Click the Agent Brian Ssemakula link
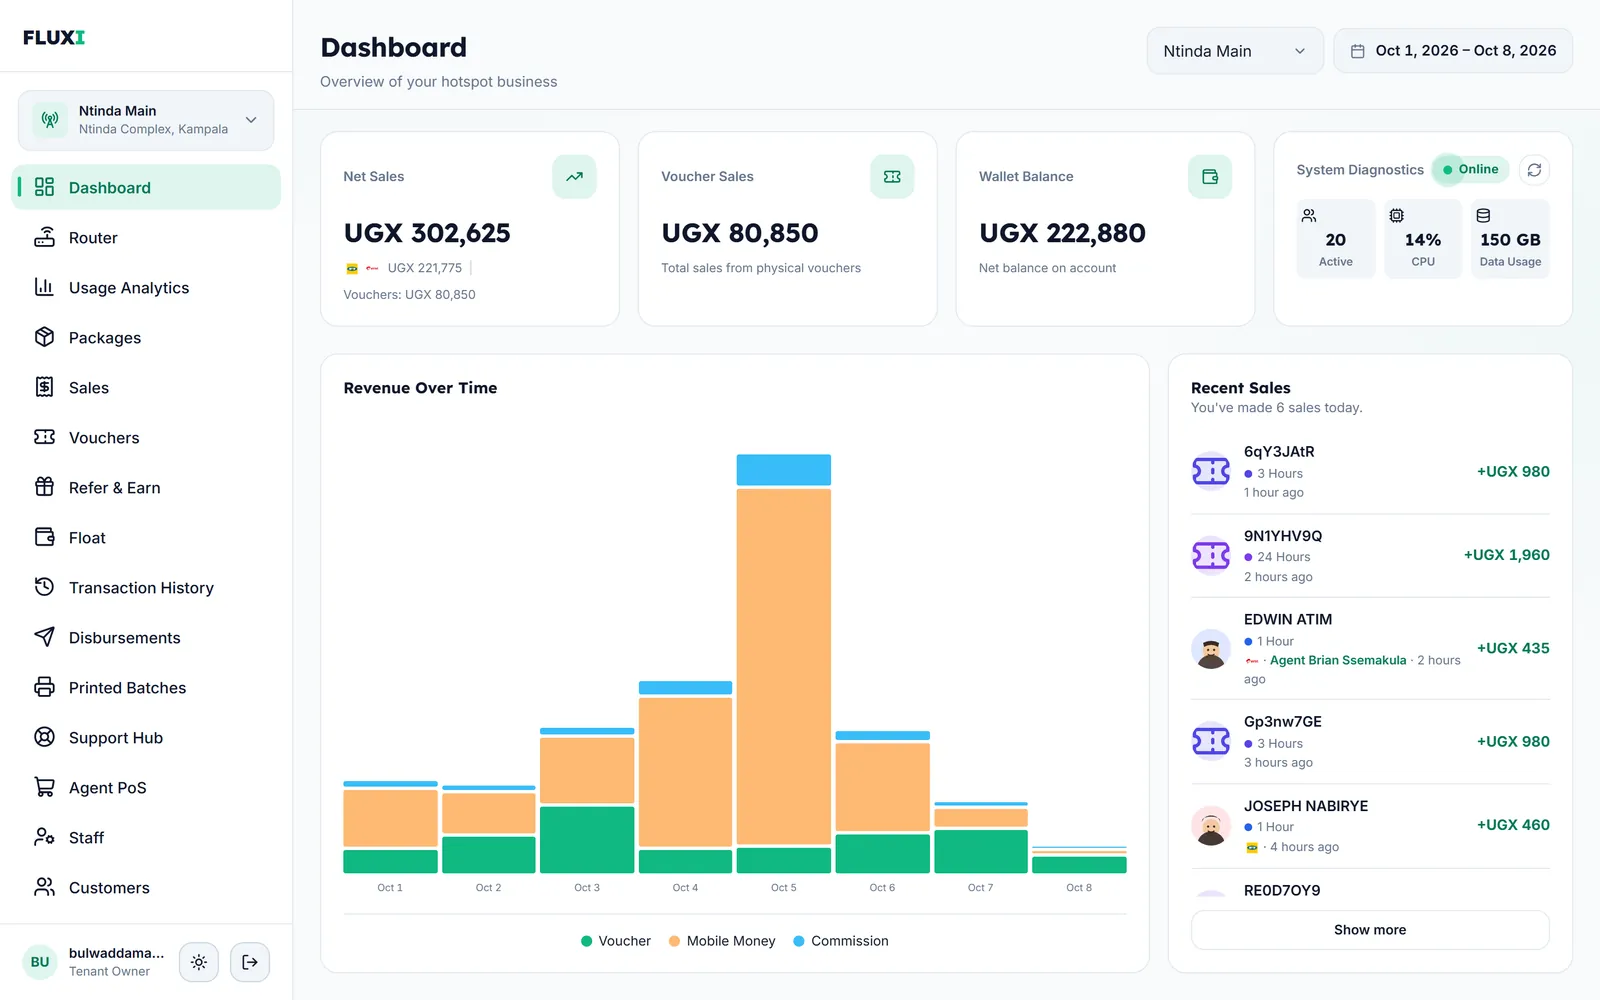Screen dimensions: 1600x1000 pos(1338,660)
